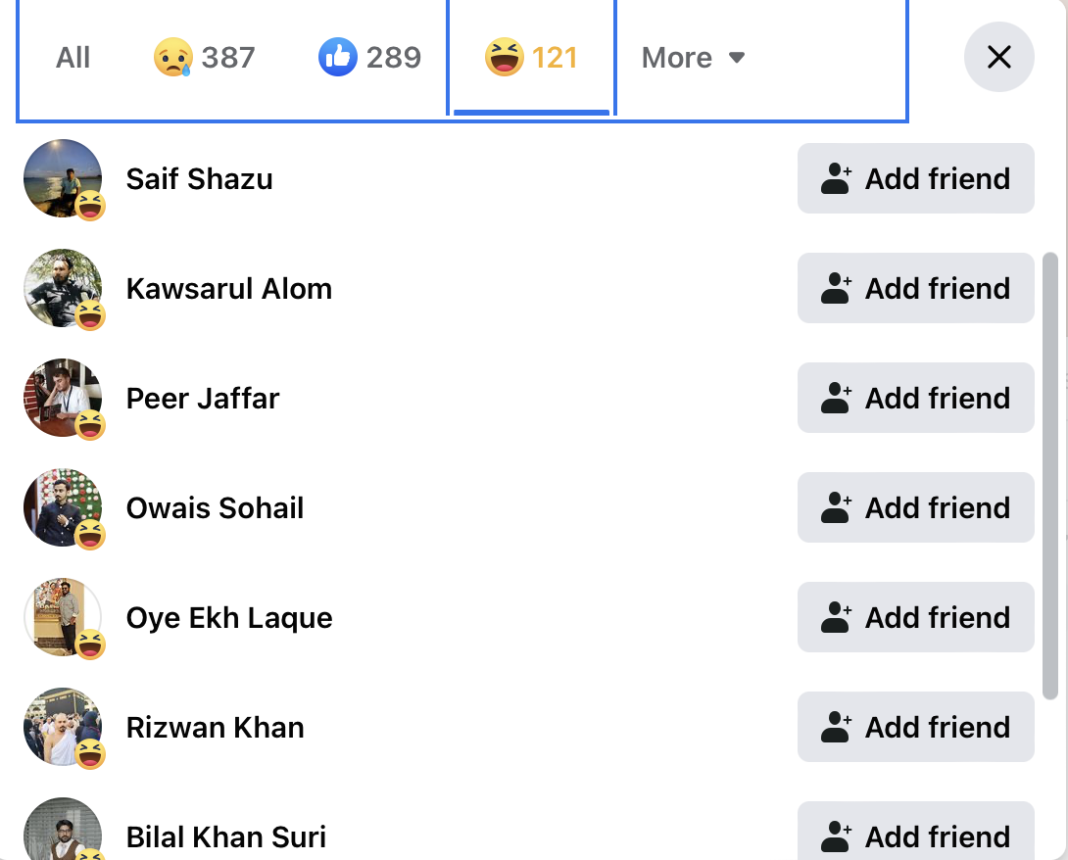Add Bilal Khan Suri as a friend
The image size is (1068, 860).
pyautogui.click(x=915, y=835)
